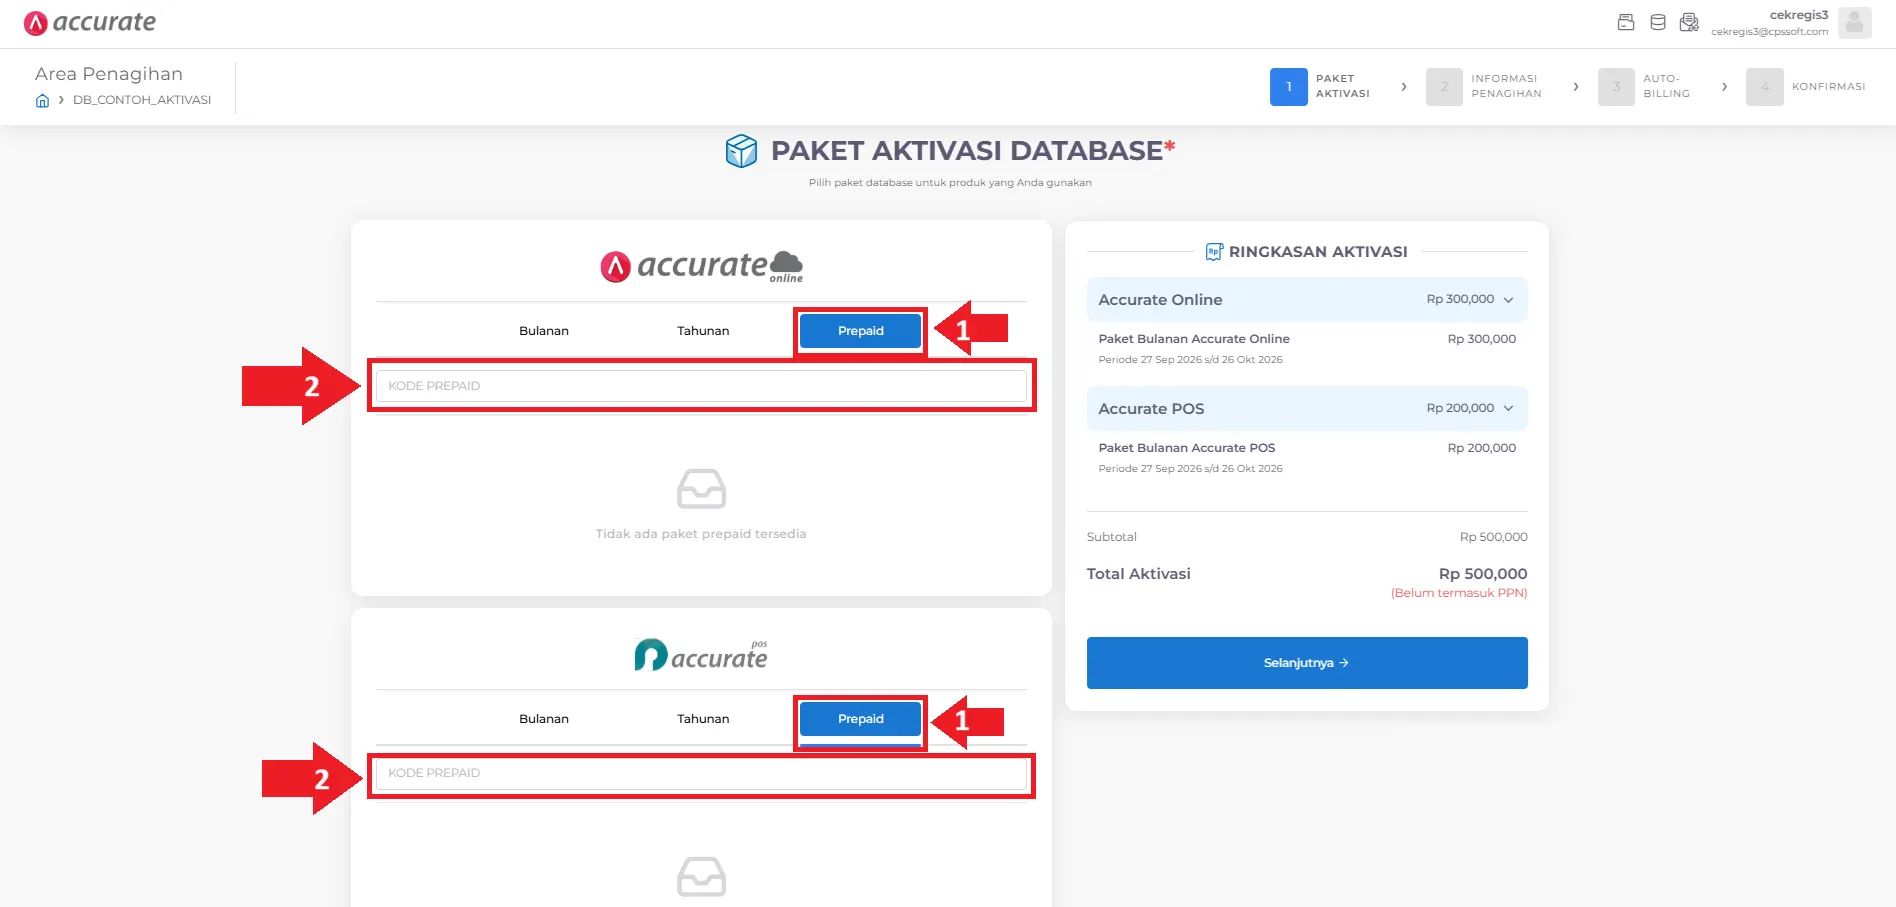Image resolution: width=1896 pixels, height=907 pixels.
Task: Click the DB_CONTOH_AKTIVASI breadcrumb
Action: pyautogui.click(x=142, y=100)
